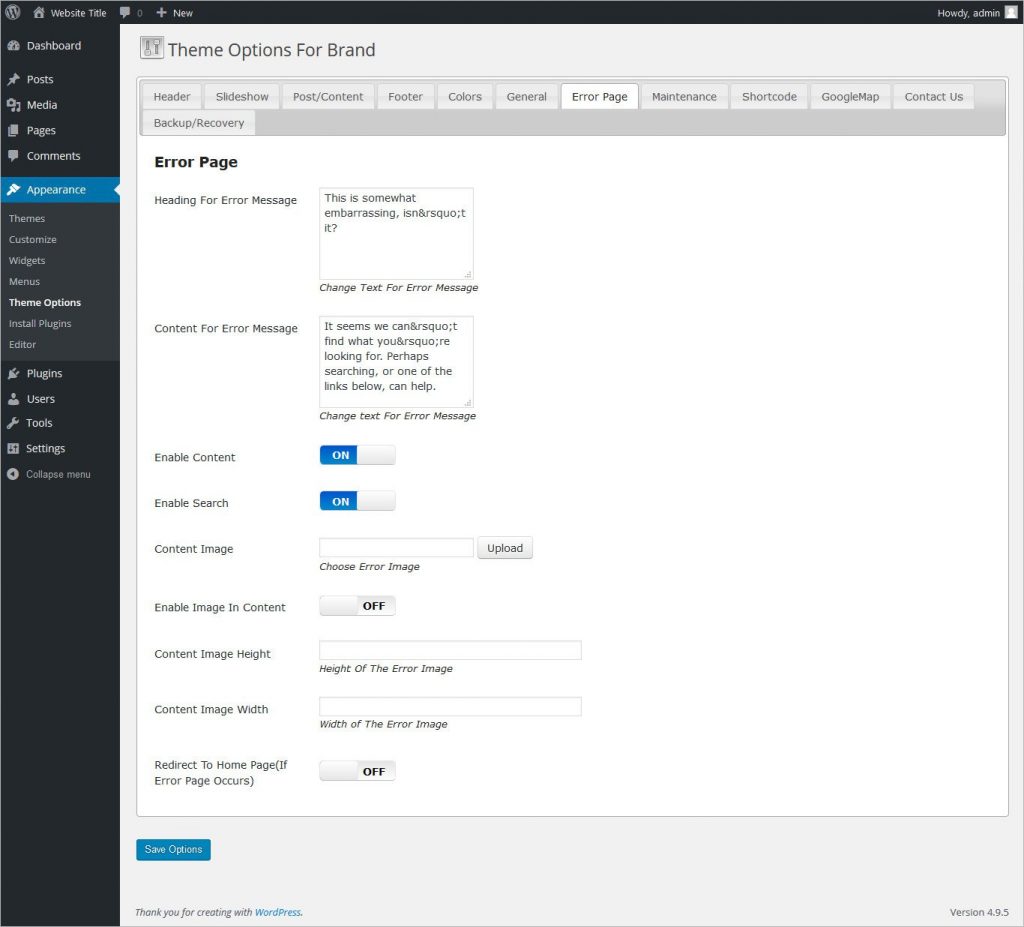Collapse the admin sidebar menu
This screenshot has width=1024, height=927.
click(x=14, y=474)
